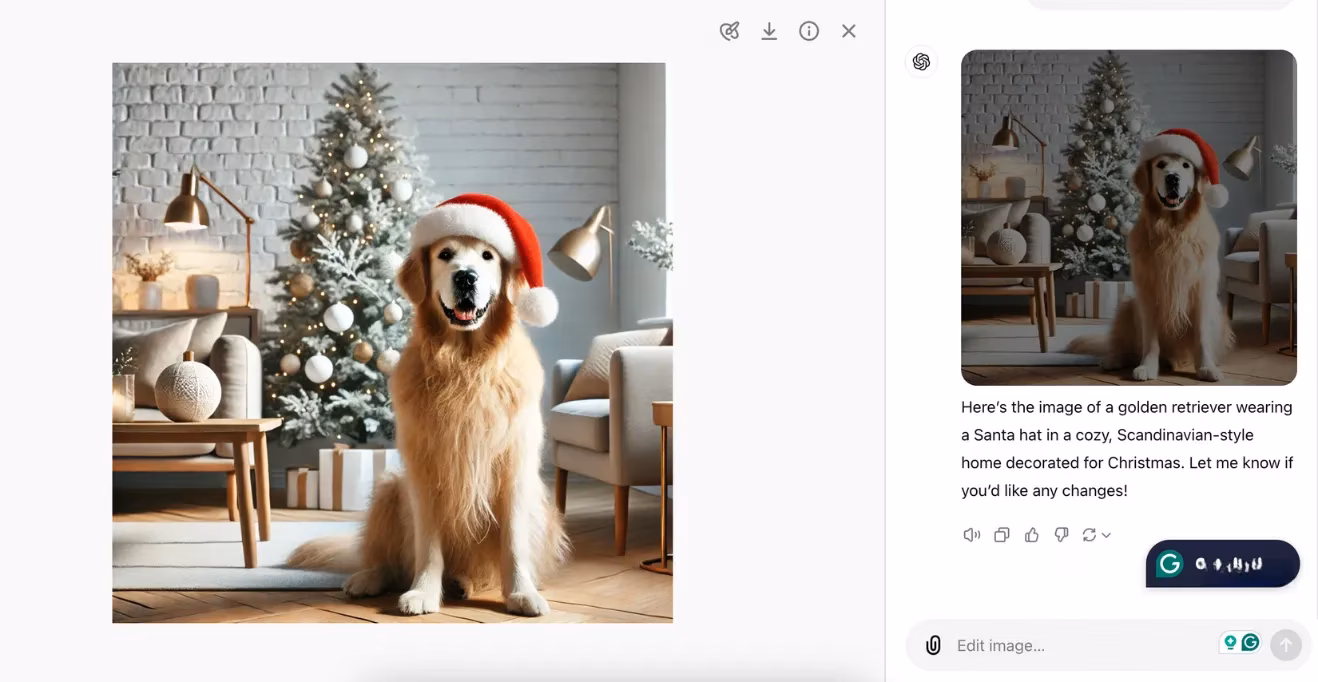Download the generated golden retriever image
The image size is (1318, 682).
point(769,31)
